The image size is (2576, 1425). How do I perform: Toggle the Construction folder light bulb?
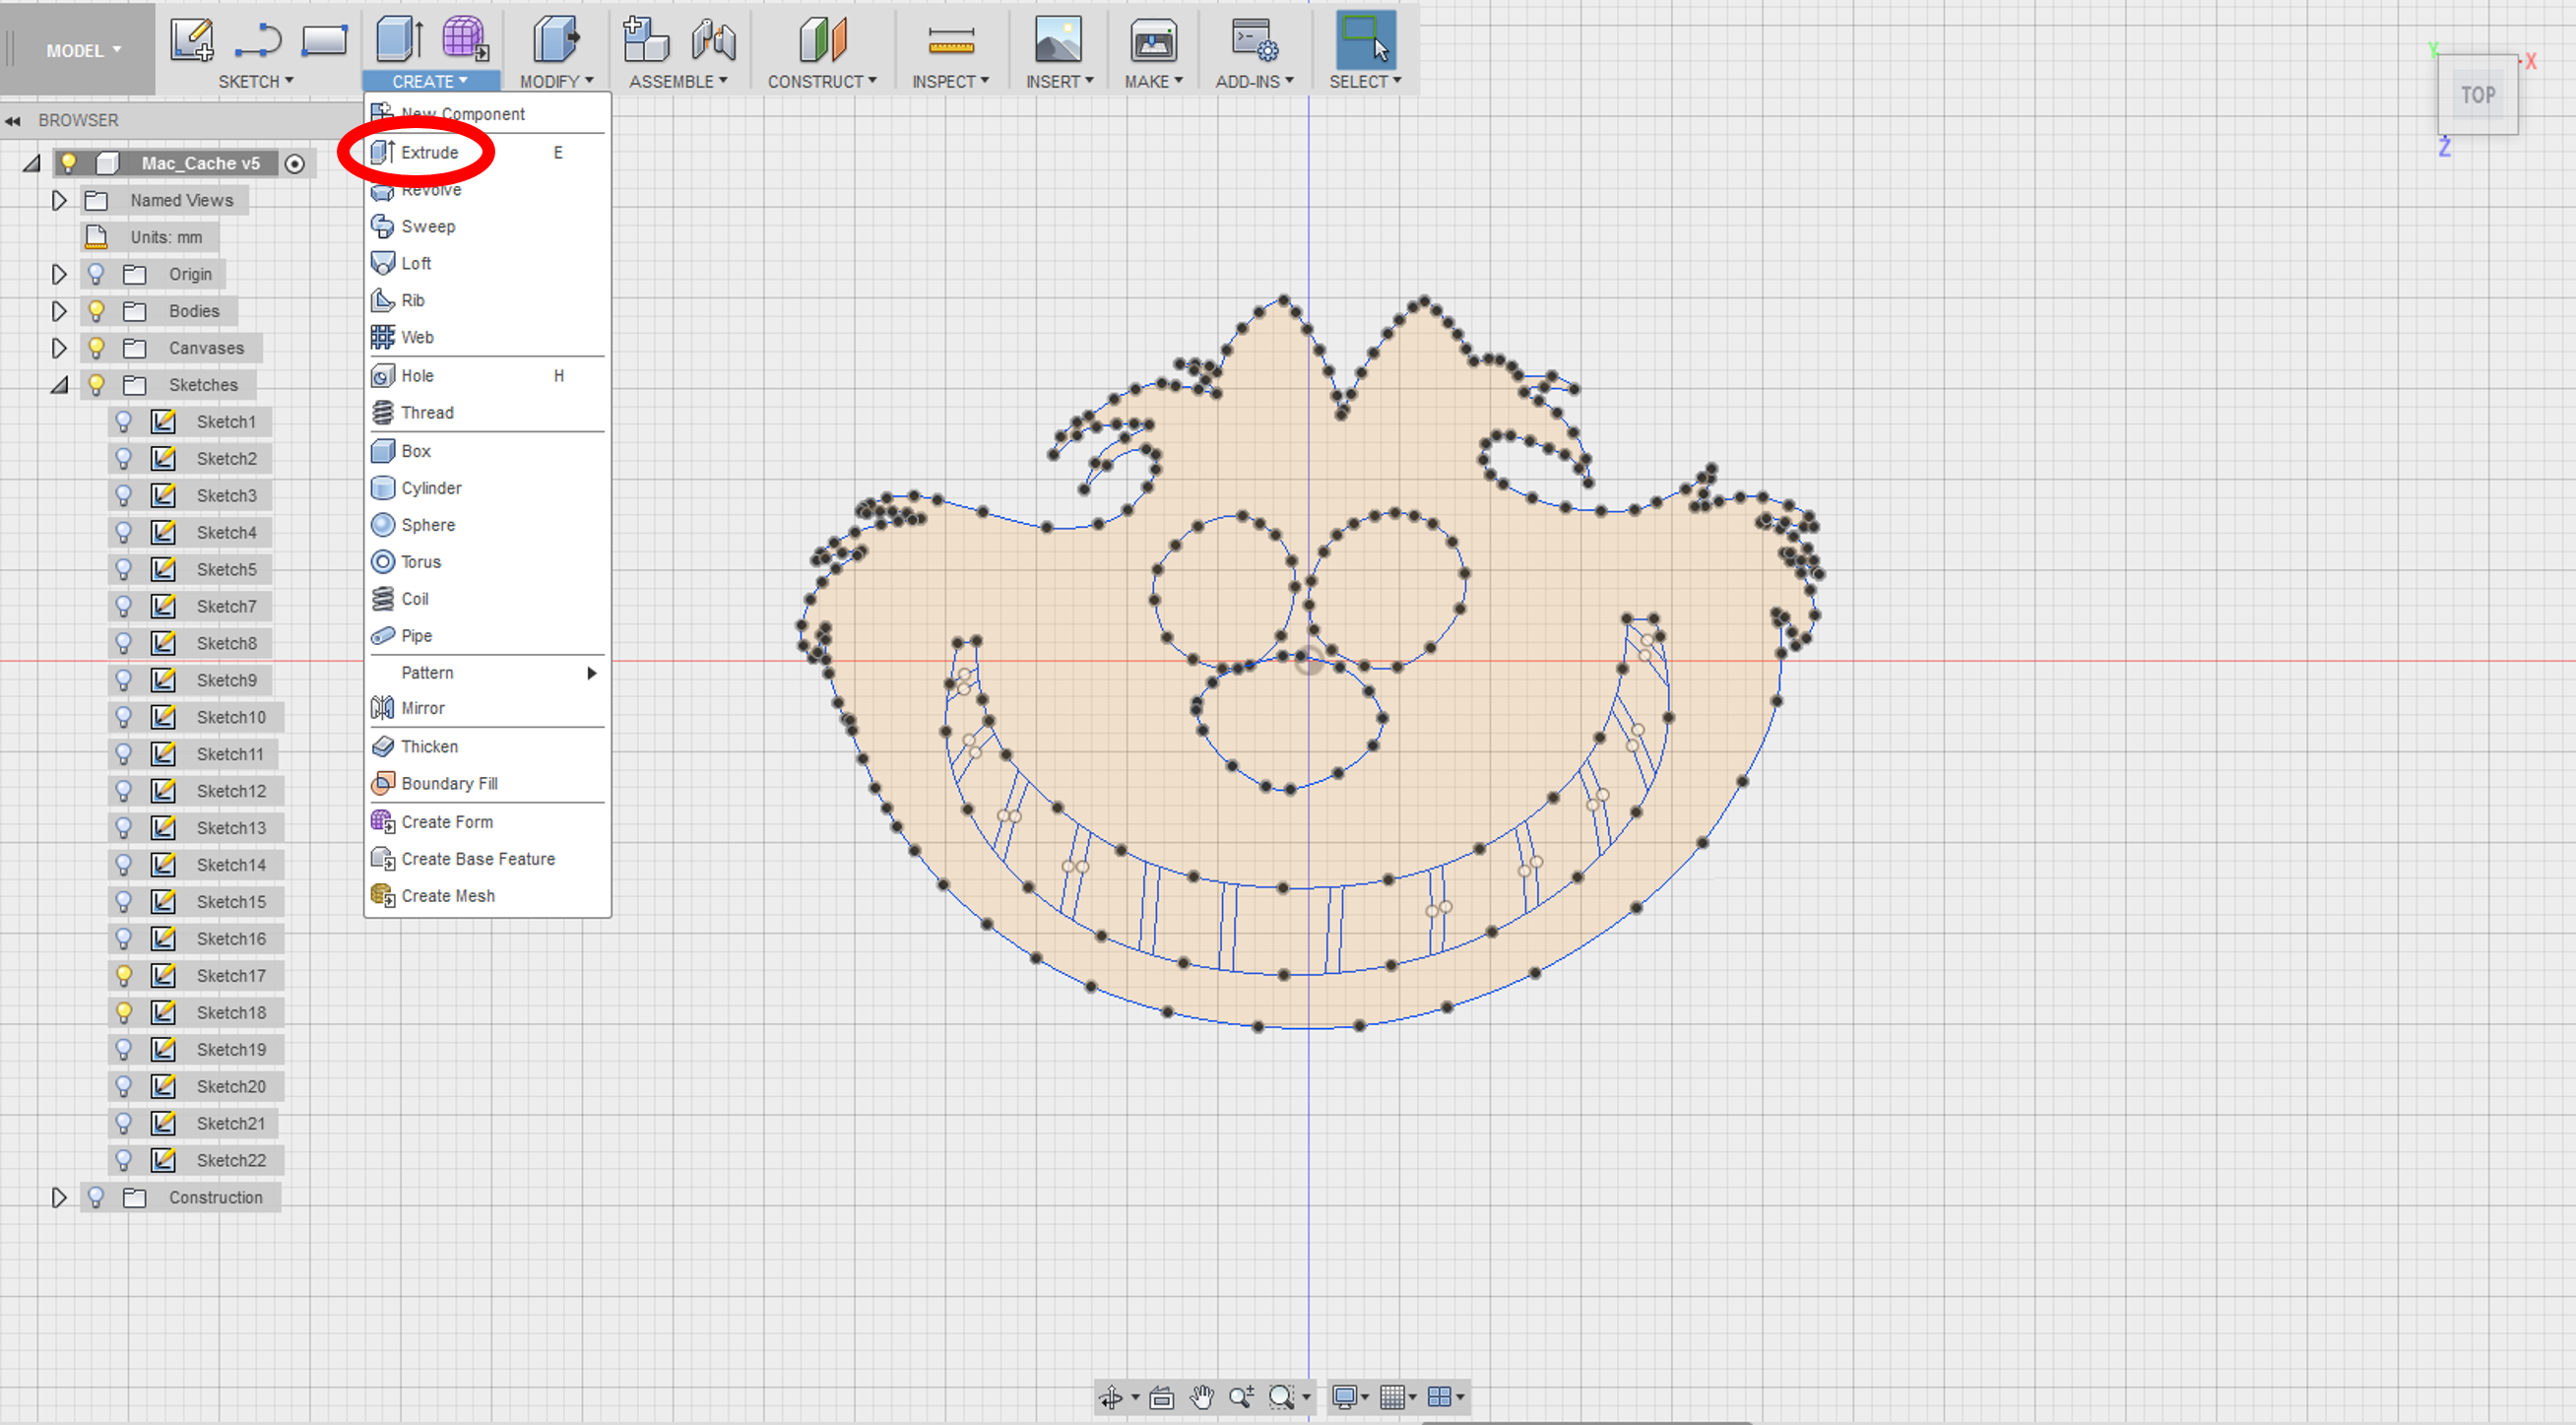point(96,1197)
